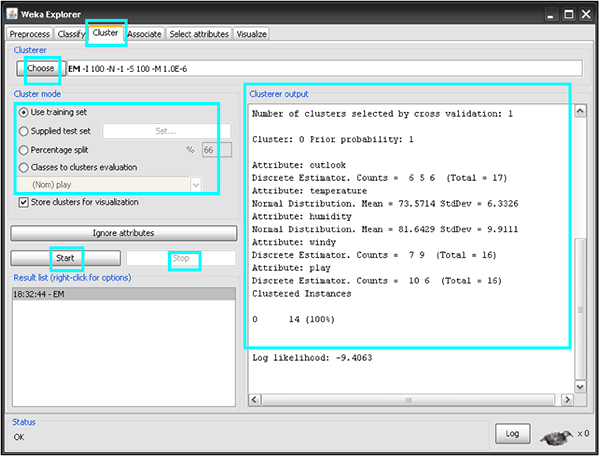
Task: Click the Weka Explorer title bar icon
Action: click(x=12, y=14)
